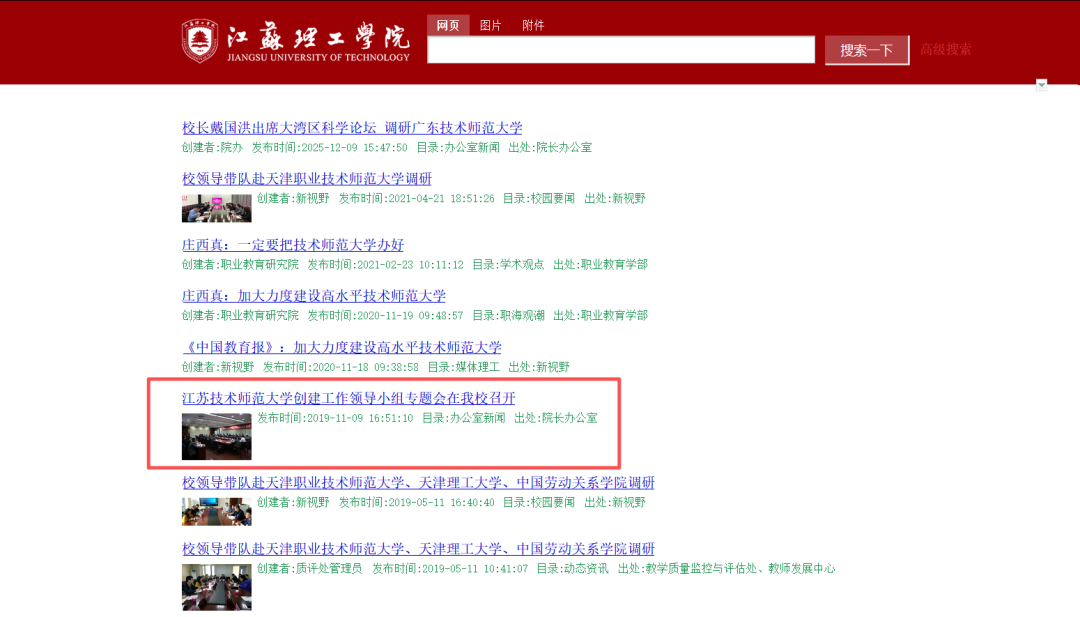1080x617 pixels.
Task: Click the thumbnail of the 2021 调研 article
Action: click(x=216, y=208)
